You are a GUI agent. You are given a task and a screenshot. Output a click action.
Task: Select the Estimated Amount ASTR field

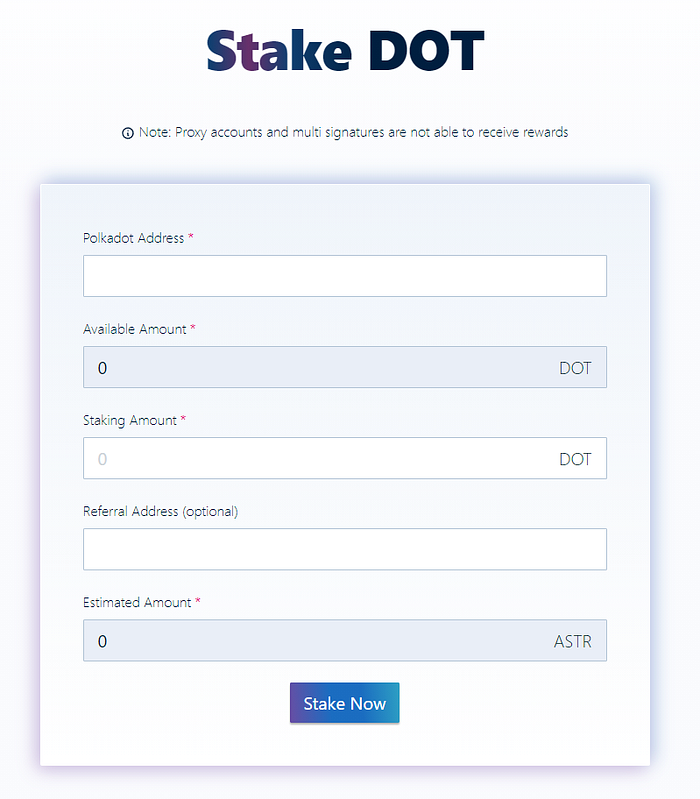[320, 641]
